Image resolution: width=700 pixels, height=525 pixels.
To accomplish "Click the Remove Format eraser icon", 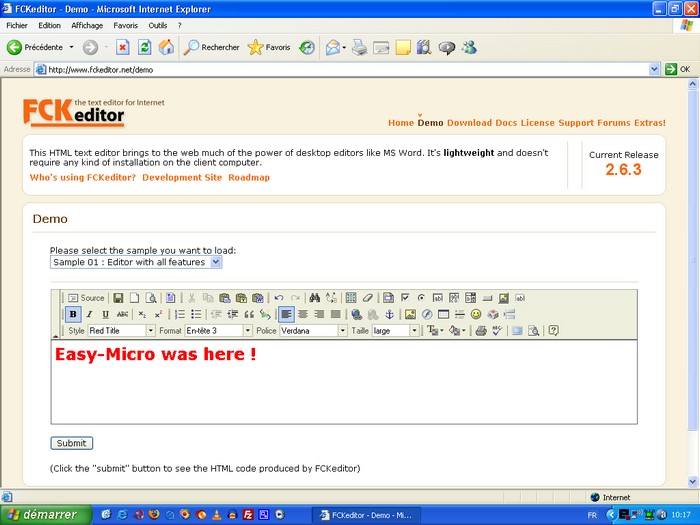I will [367, 298].
